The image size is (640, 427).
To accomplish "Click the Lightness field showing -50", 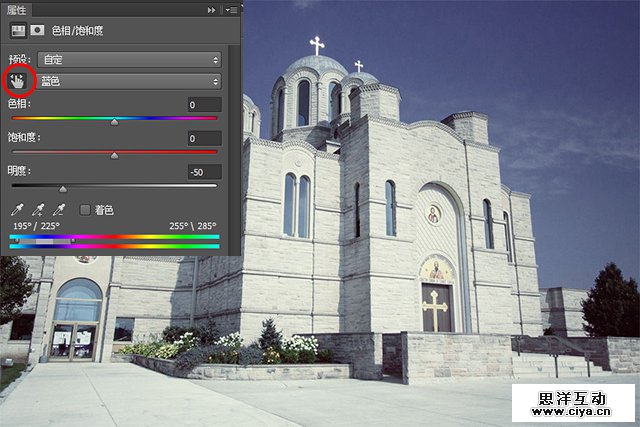I will (x=203, y=171).
